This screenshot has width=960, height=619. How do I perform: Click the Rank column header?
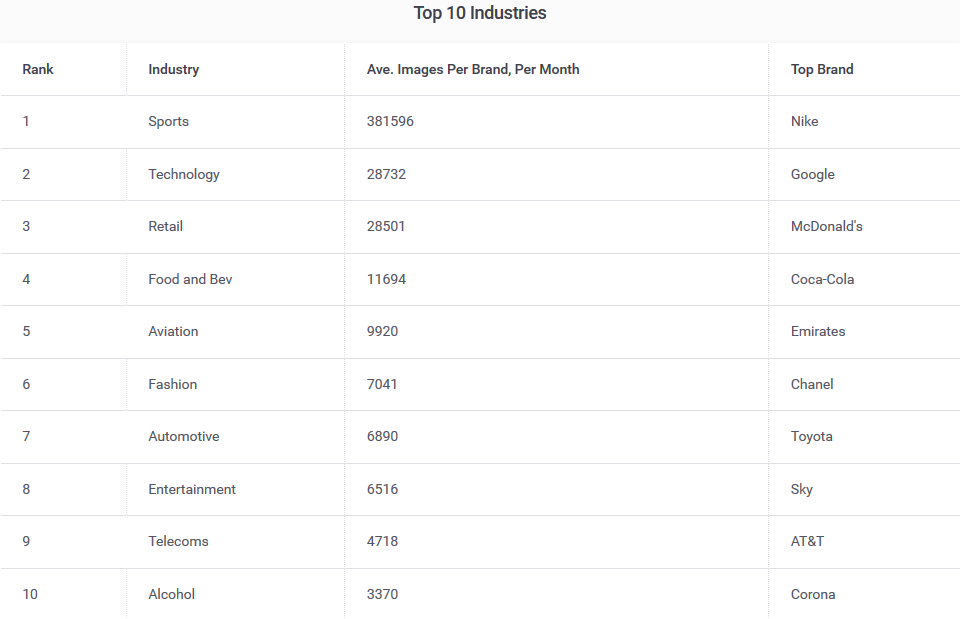click(x=38, y=69)
